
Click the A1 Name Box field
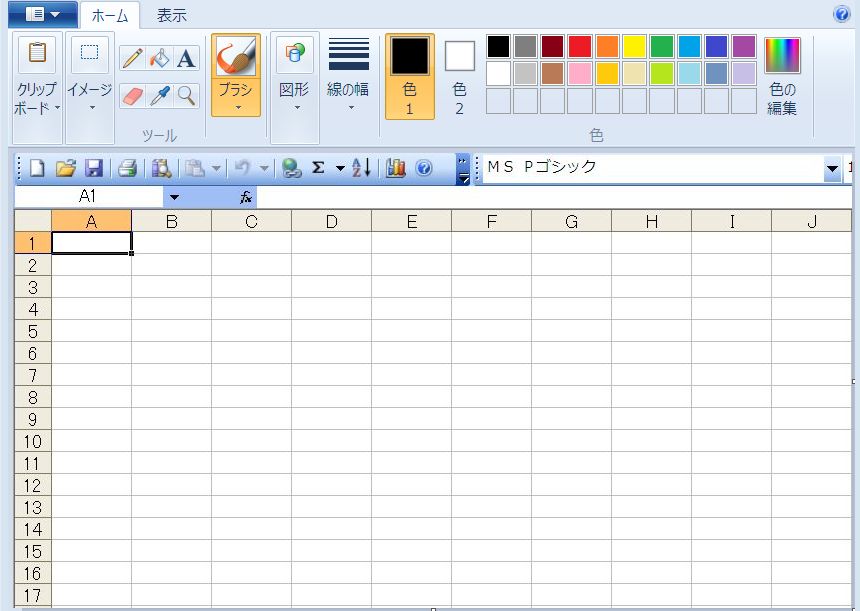pos(88,197)
